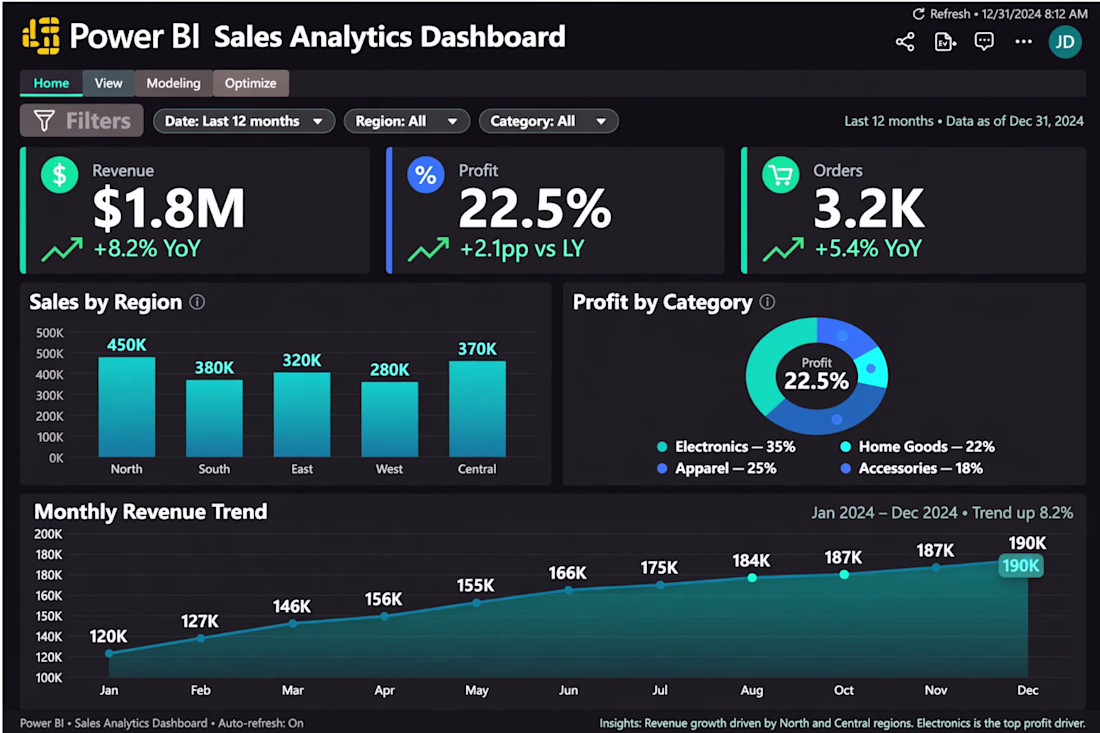Switch to the Home tab
The width and height of the screenshot is (1100, 733).
51,83
